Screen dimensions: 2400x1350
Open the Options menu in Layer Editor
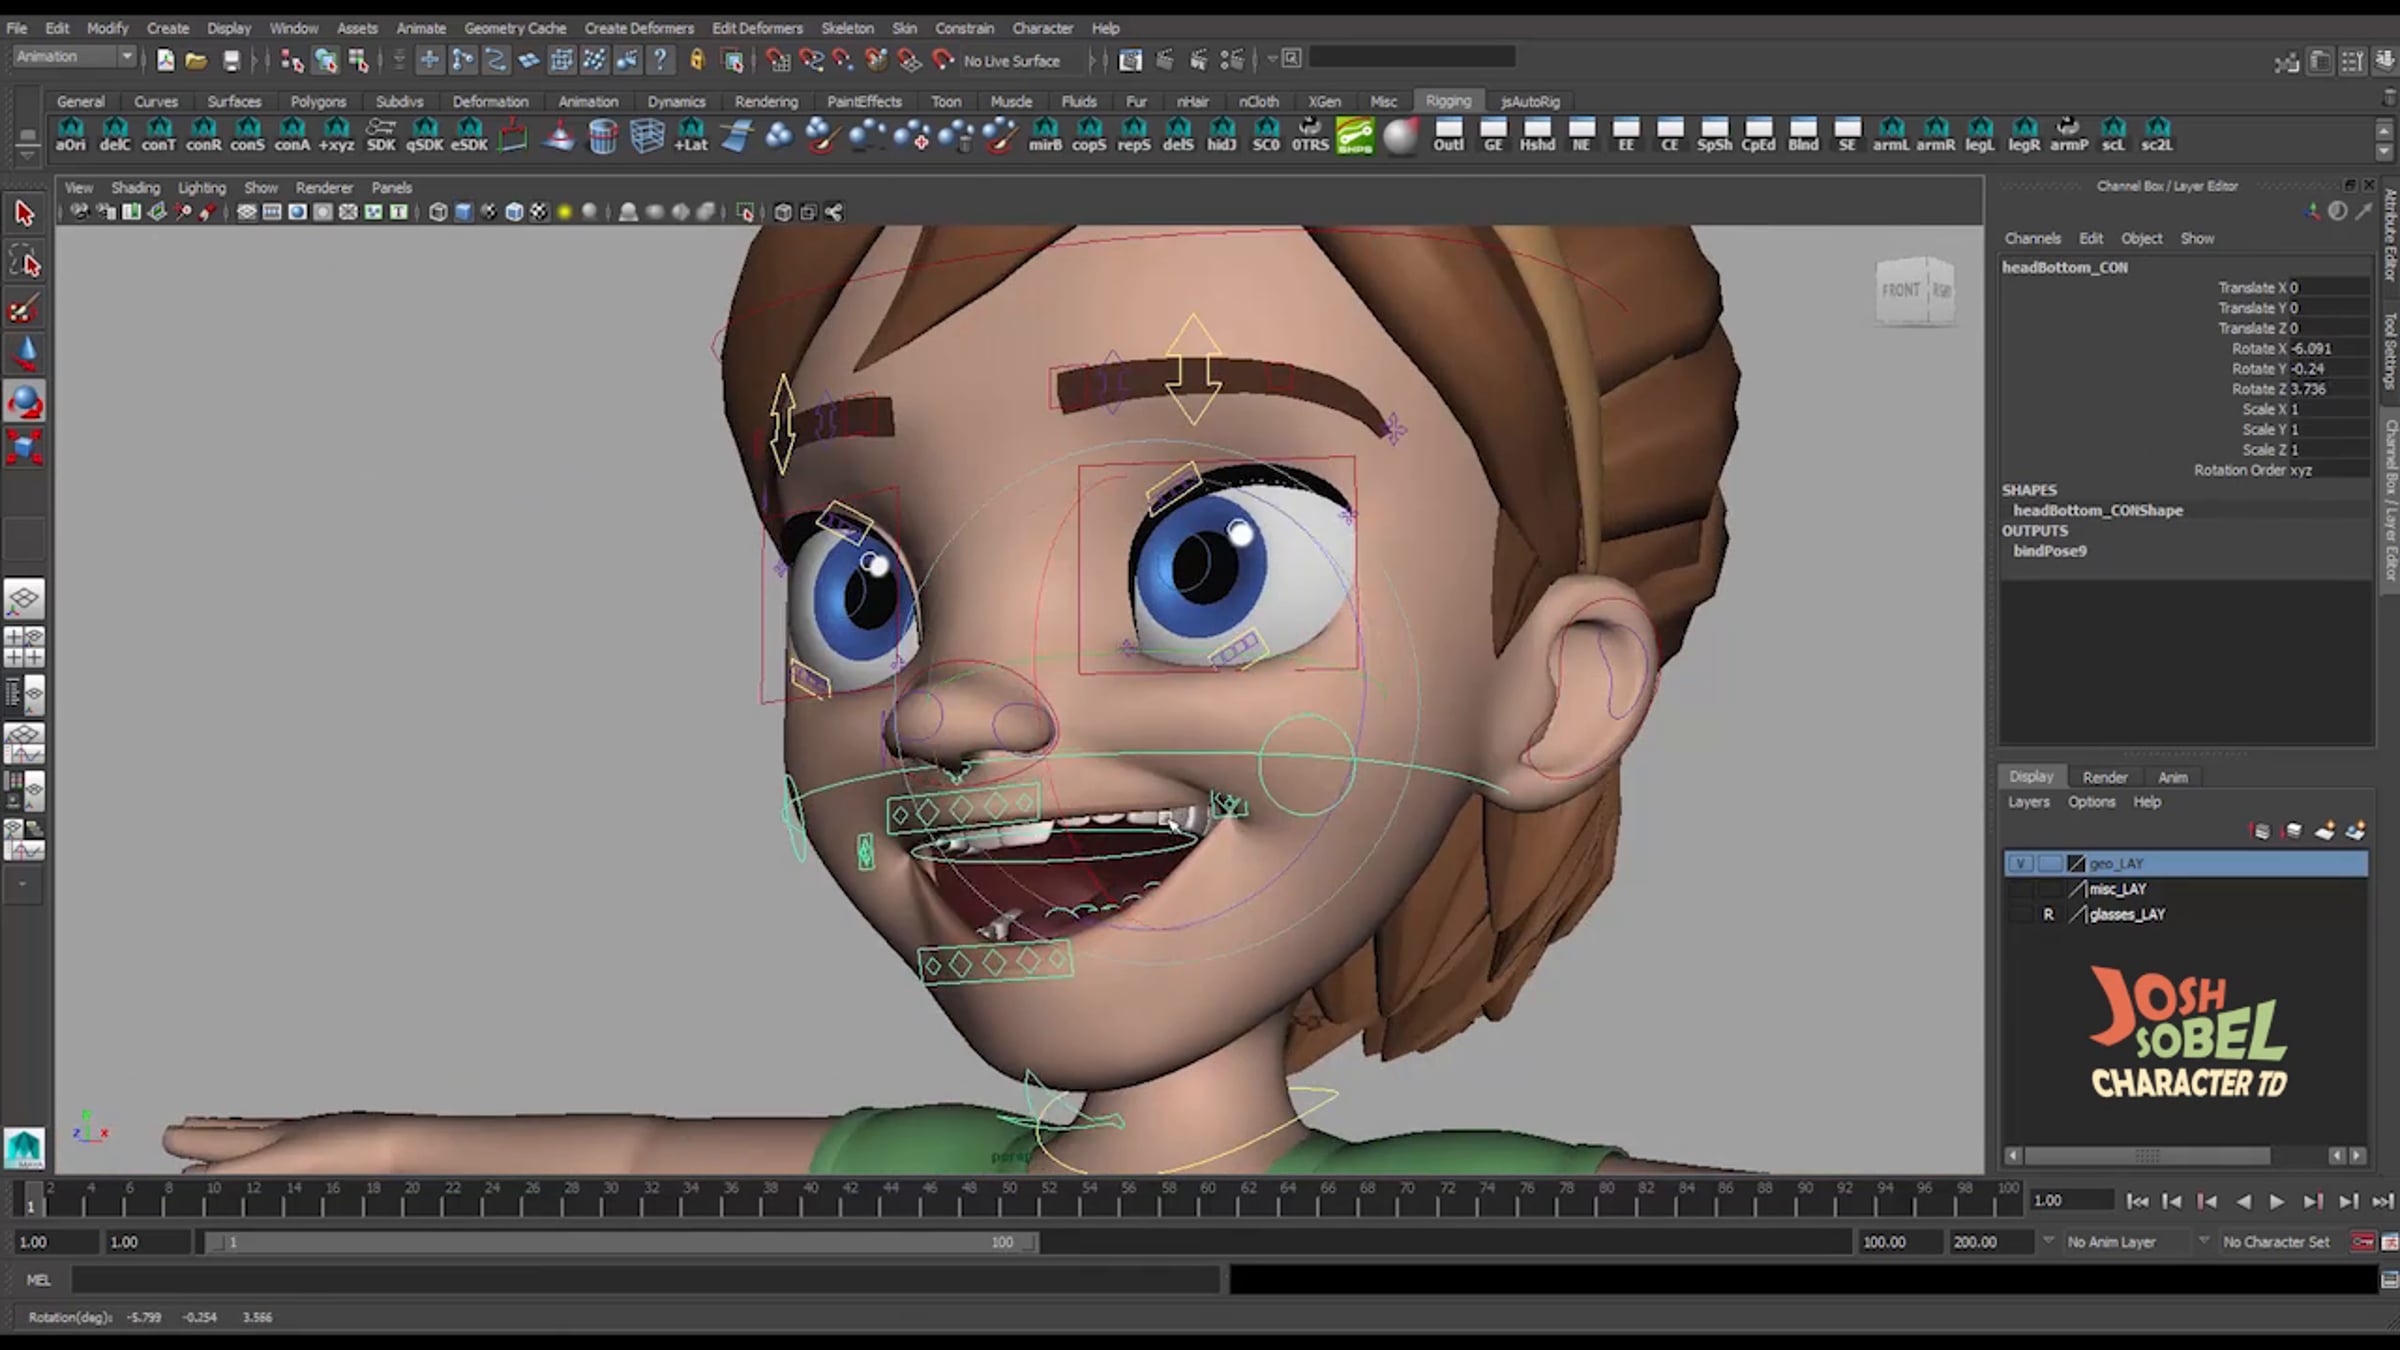(2091, 802)
